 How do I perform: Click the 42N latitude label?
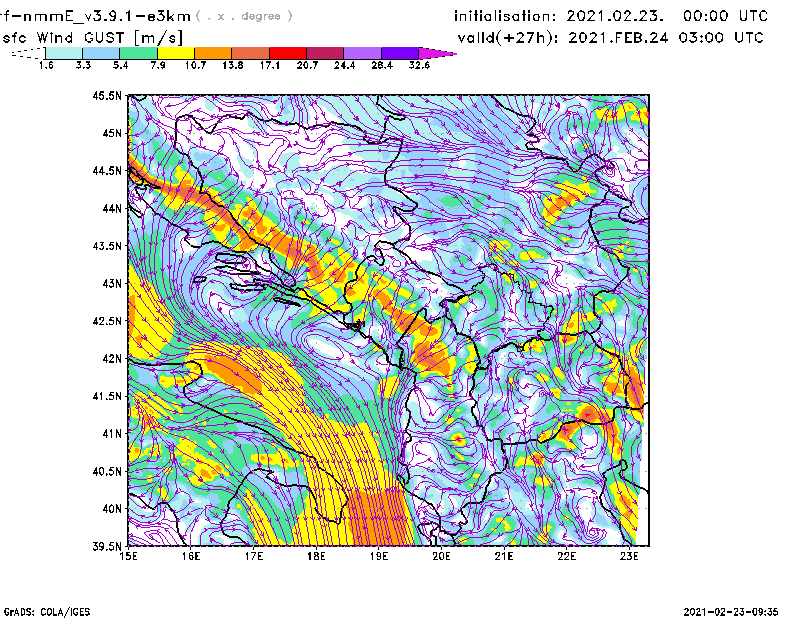[x=112, y=359]
